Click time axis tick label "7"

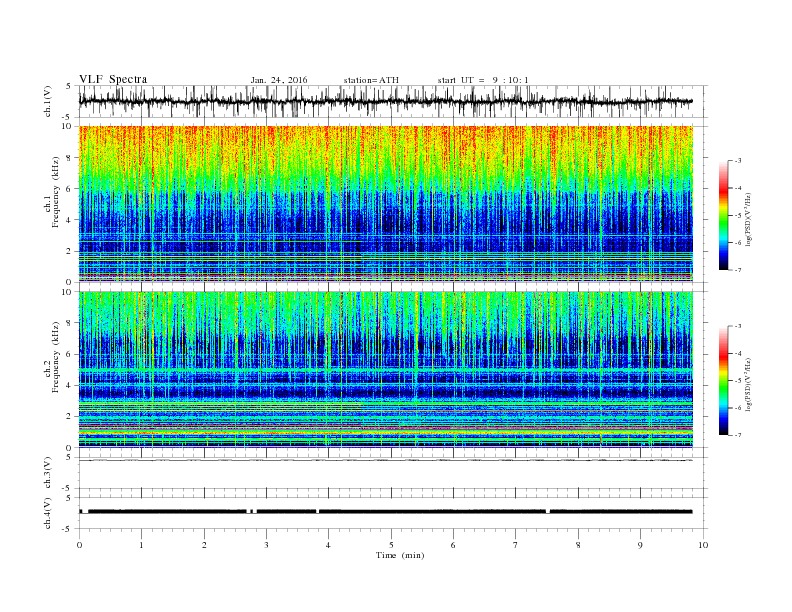click(516, 545)
